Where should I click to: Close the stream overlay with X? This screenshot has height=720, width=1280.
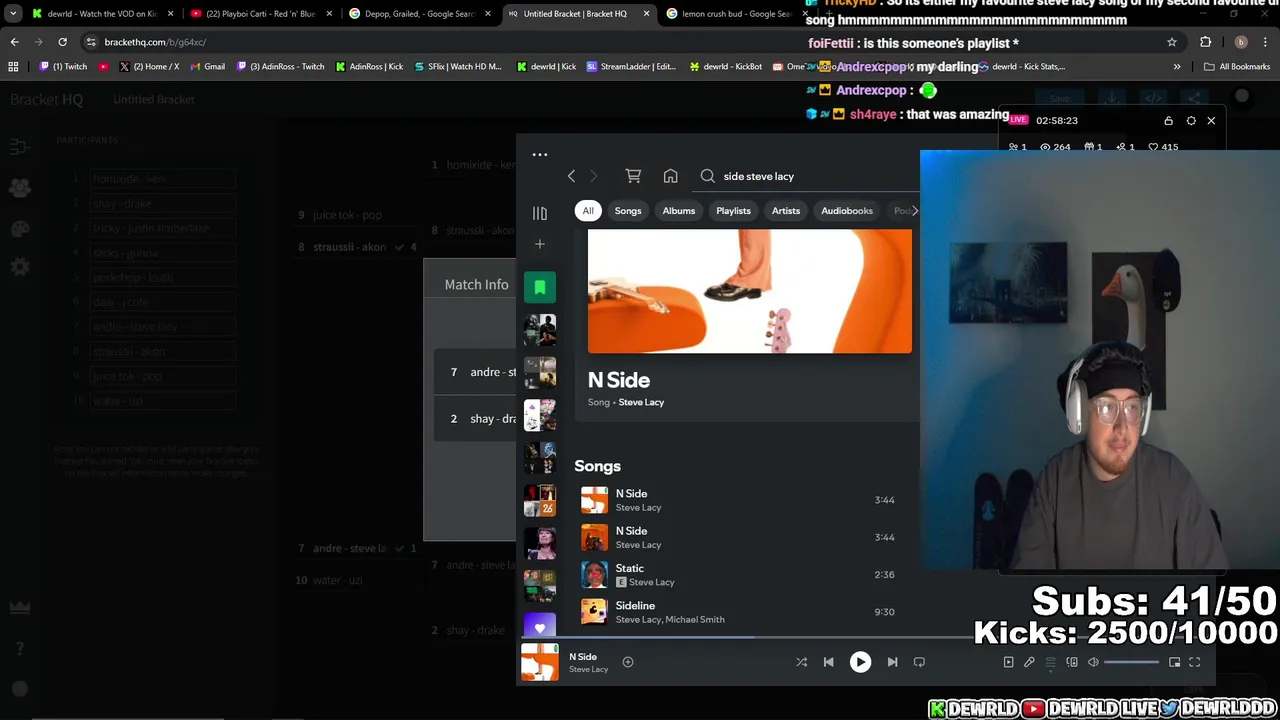(1211, 121)
